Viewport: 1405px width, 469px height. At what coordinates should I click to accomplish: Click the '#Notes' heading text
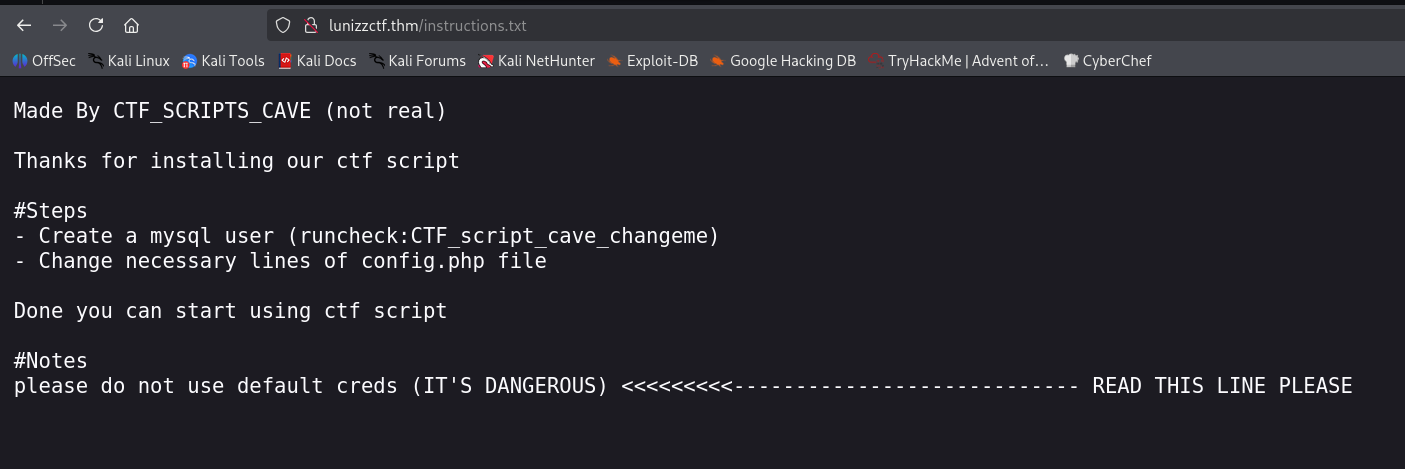(51, 361)
